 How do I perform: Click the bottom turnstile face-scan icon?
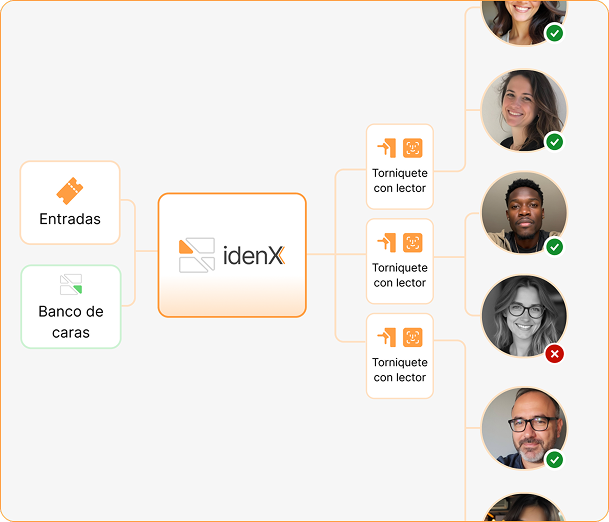click(x=413, y=337)
